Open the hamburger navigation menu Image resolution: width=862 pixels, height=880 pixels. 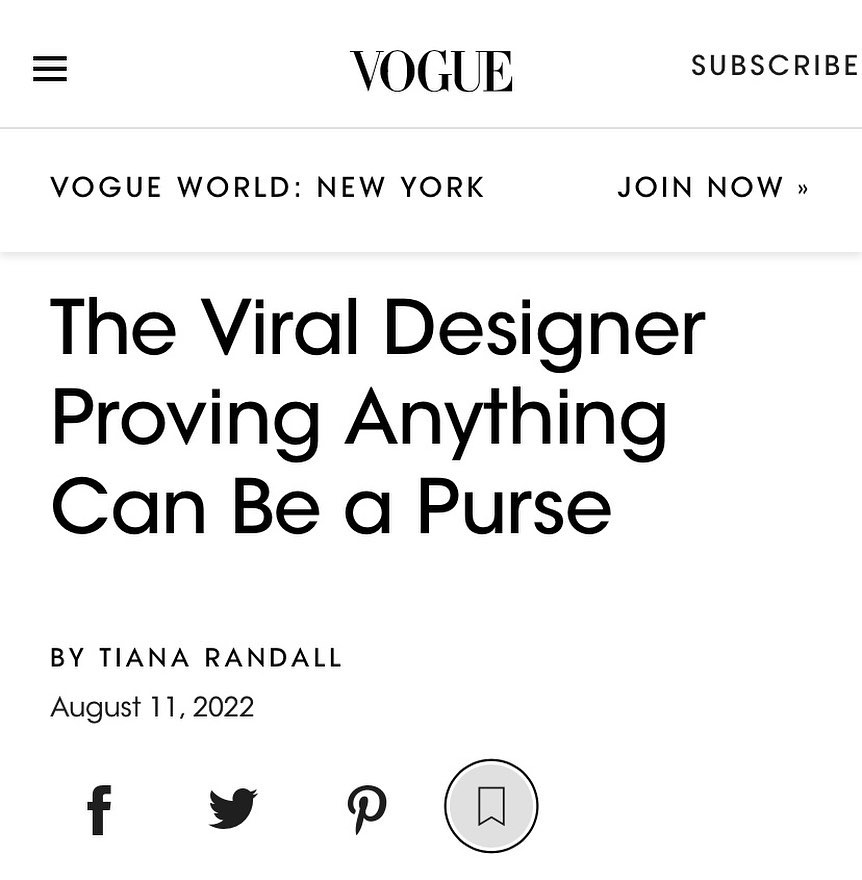pyautogui.click(x=50, y=69)
